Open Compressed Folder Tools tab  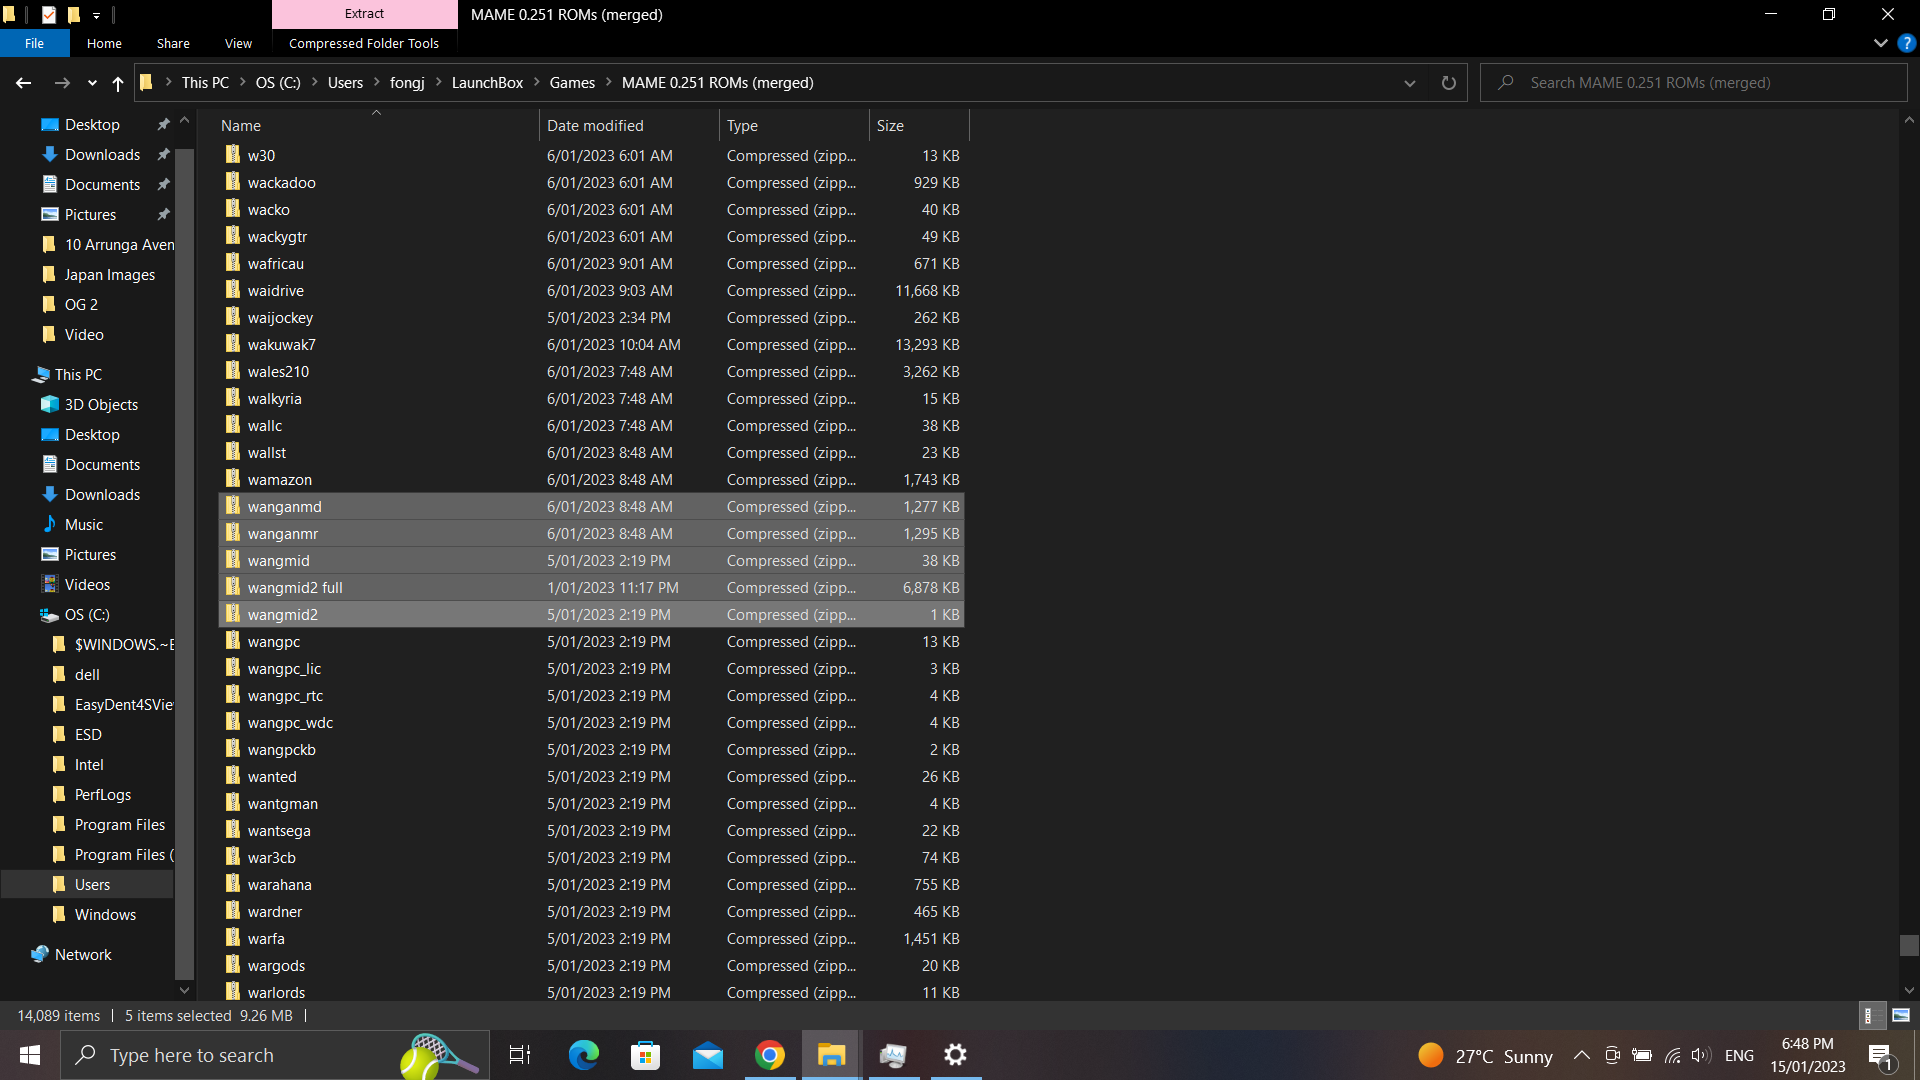(364, 43)
